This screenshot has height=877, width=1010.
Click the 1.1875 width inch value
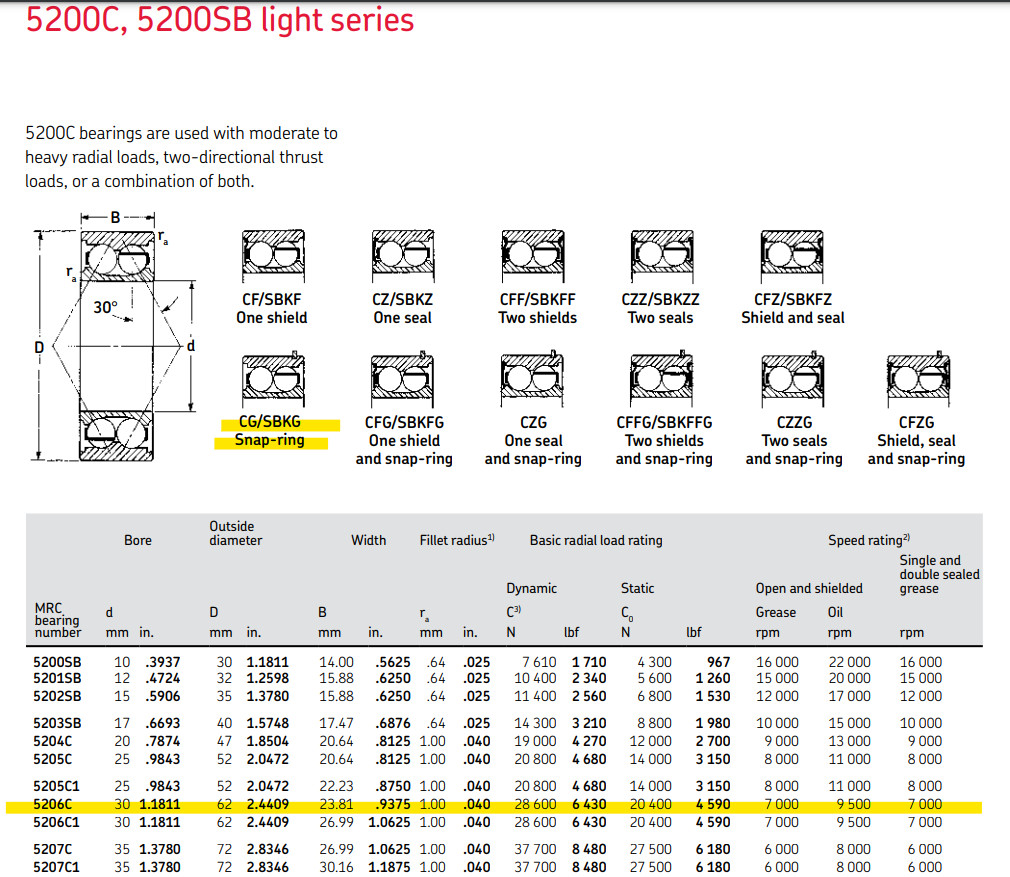coord(389,867)
